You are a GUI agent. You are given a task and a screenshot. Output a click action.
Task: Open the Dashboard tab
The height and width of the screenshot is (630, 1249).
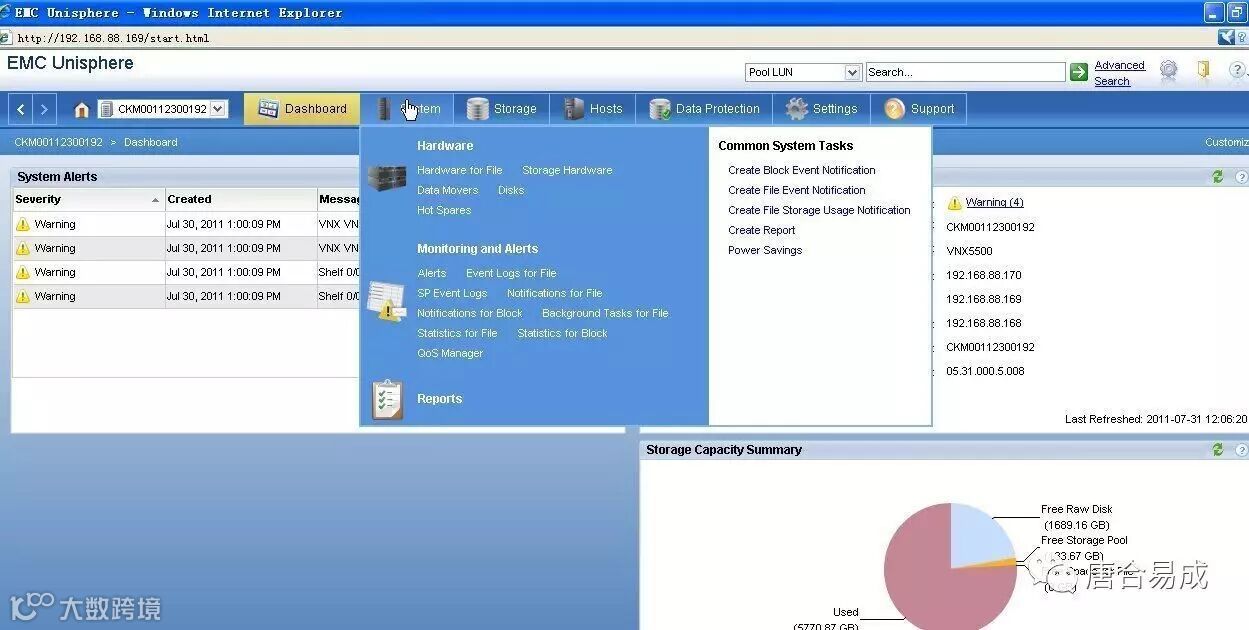302,109
